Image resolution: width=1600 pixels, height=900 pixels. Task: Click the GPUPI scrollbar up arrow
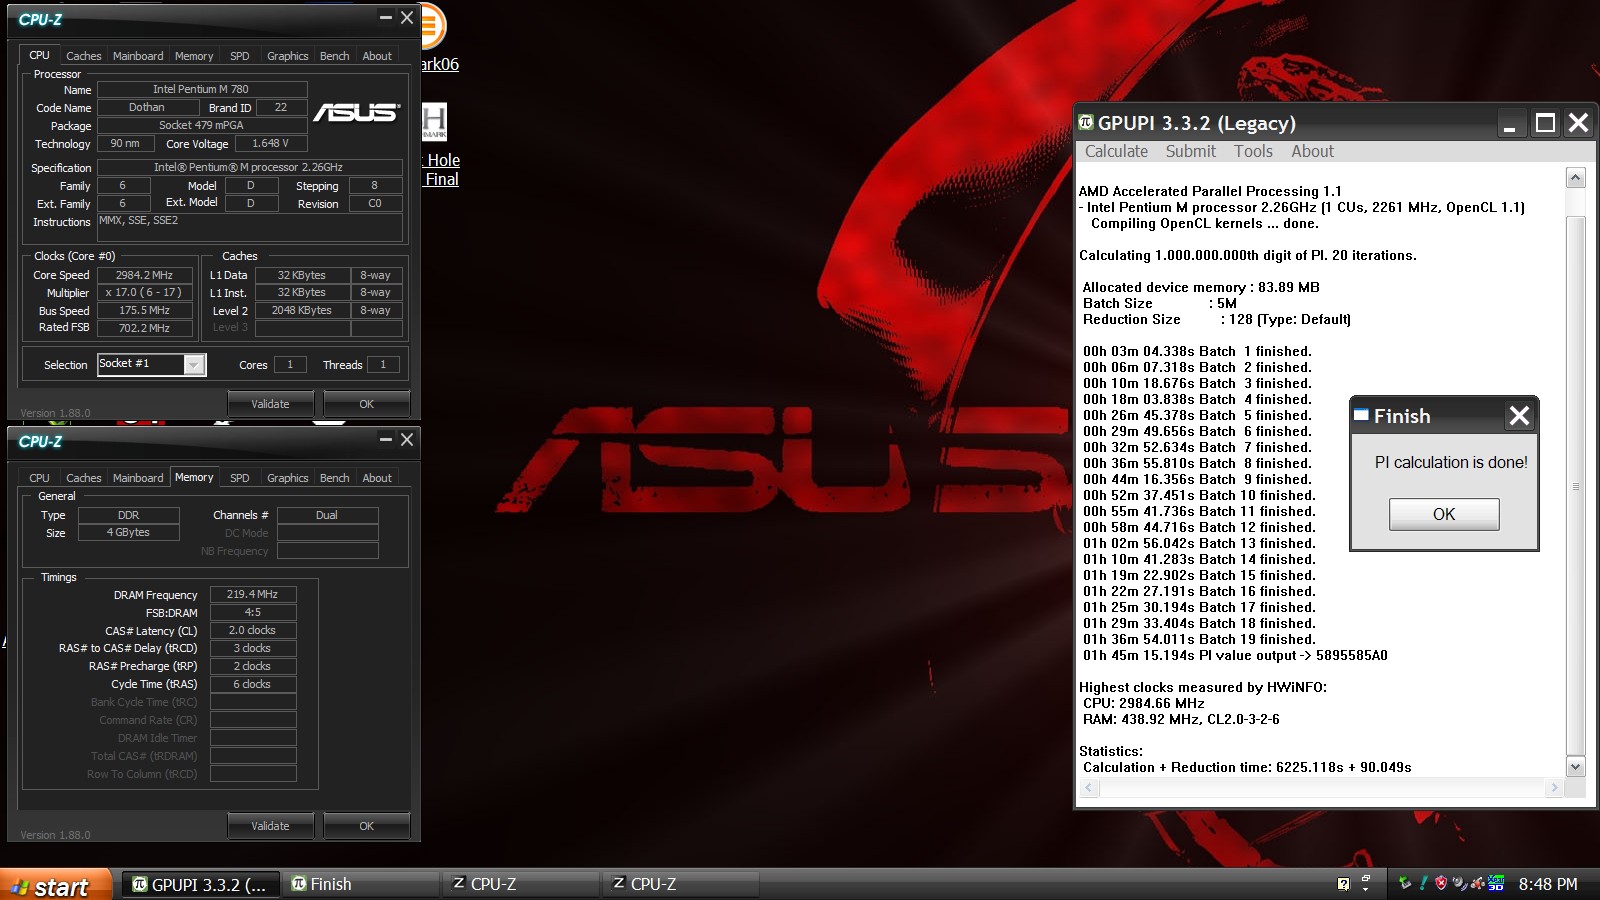[x=1576, y=178]
